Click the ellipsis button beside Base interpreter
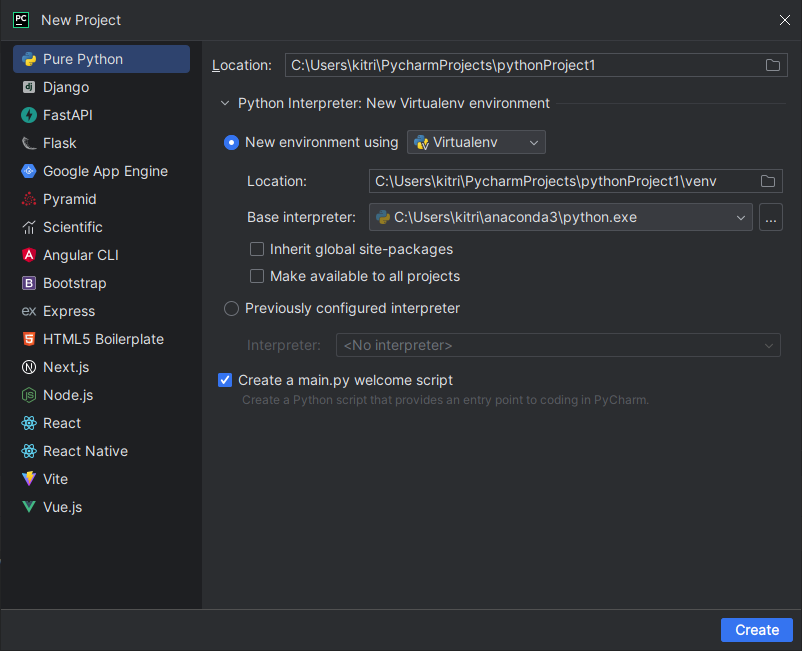Image resolution: width=802 pixels, height=651 pixels. click(x=771, y=217)
